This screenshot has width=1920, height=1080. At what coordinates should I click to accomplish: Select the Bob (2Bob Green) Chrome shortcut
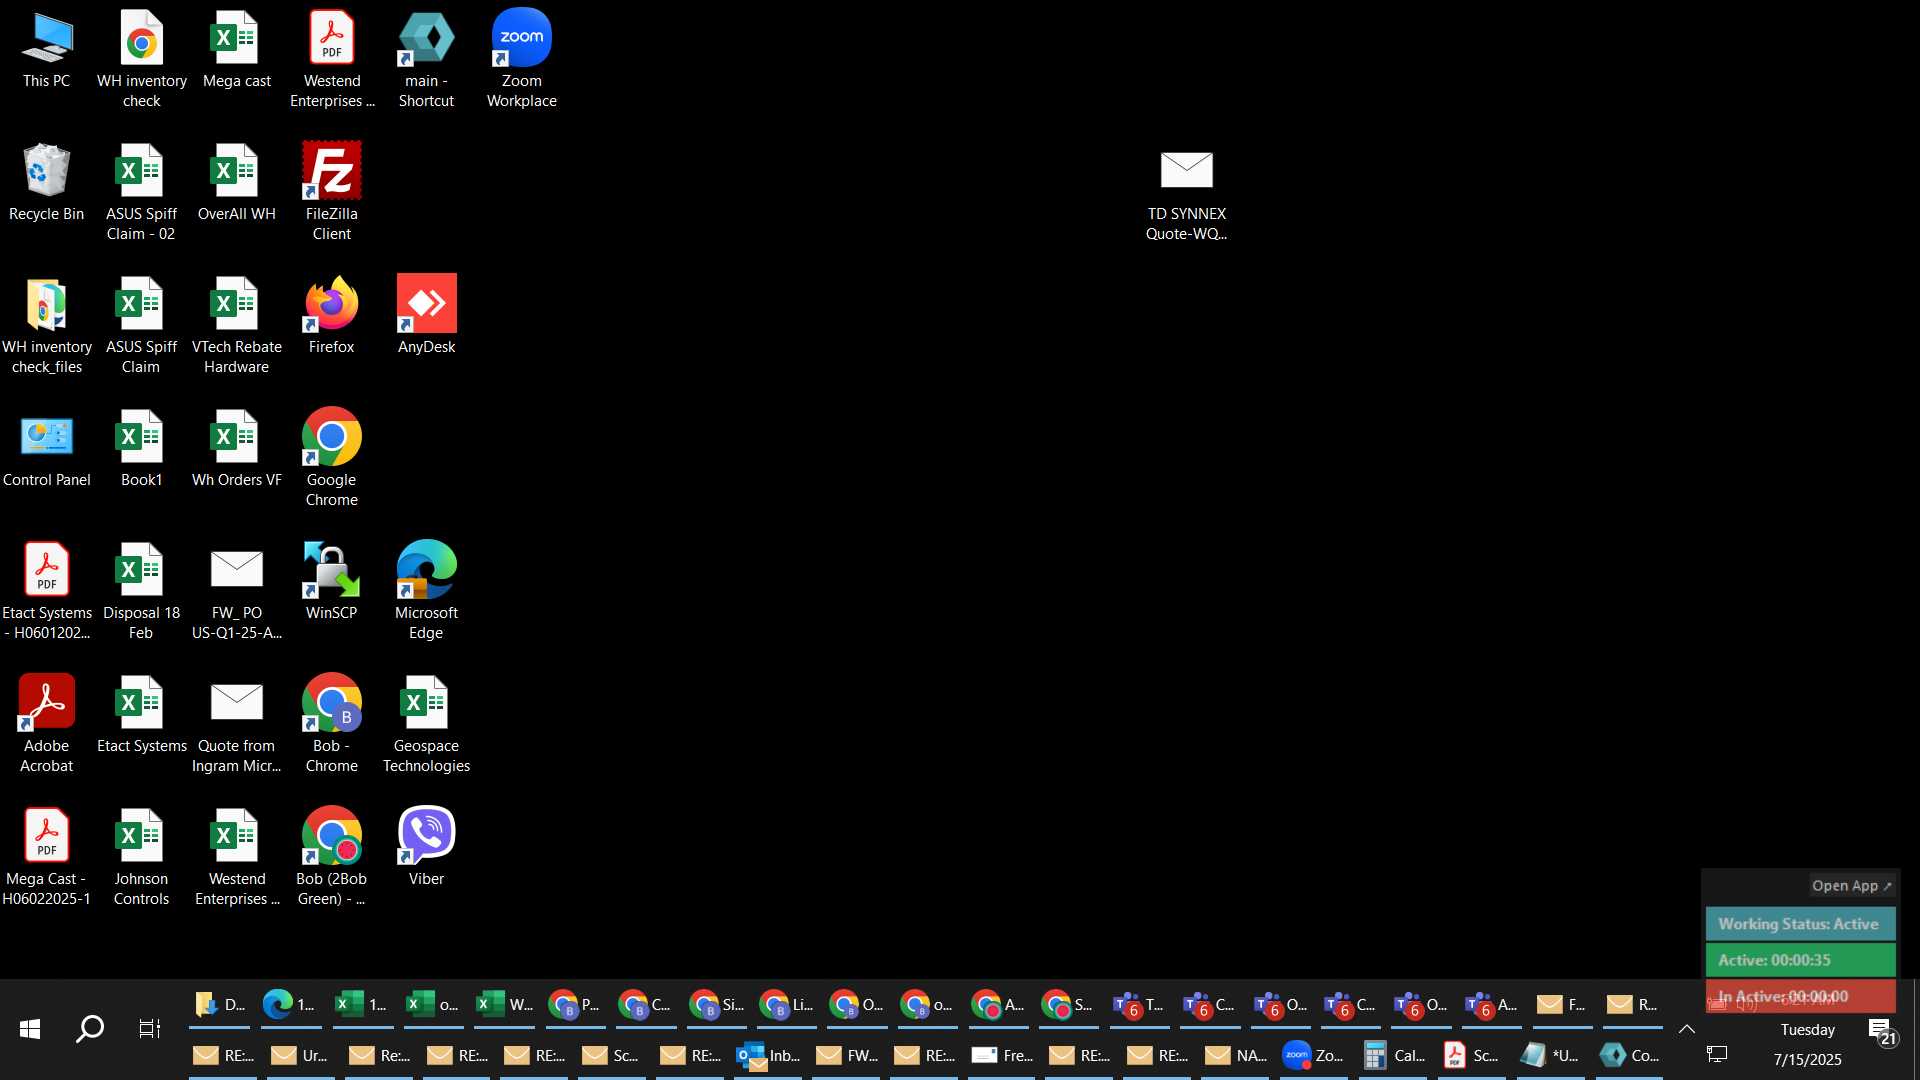(x=332, y=857)
